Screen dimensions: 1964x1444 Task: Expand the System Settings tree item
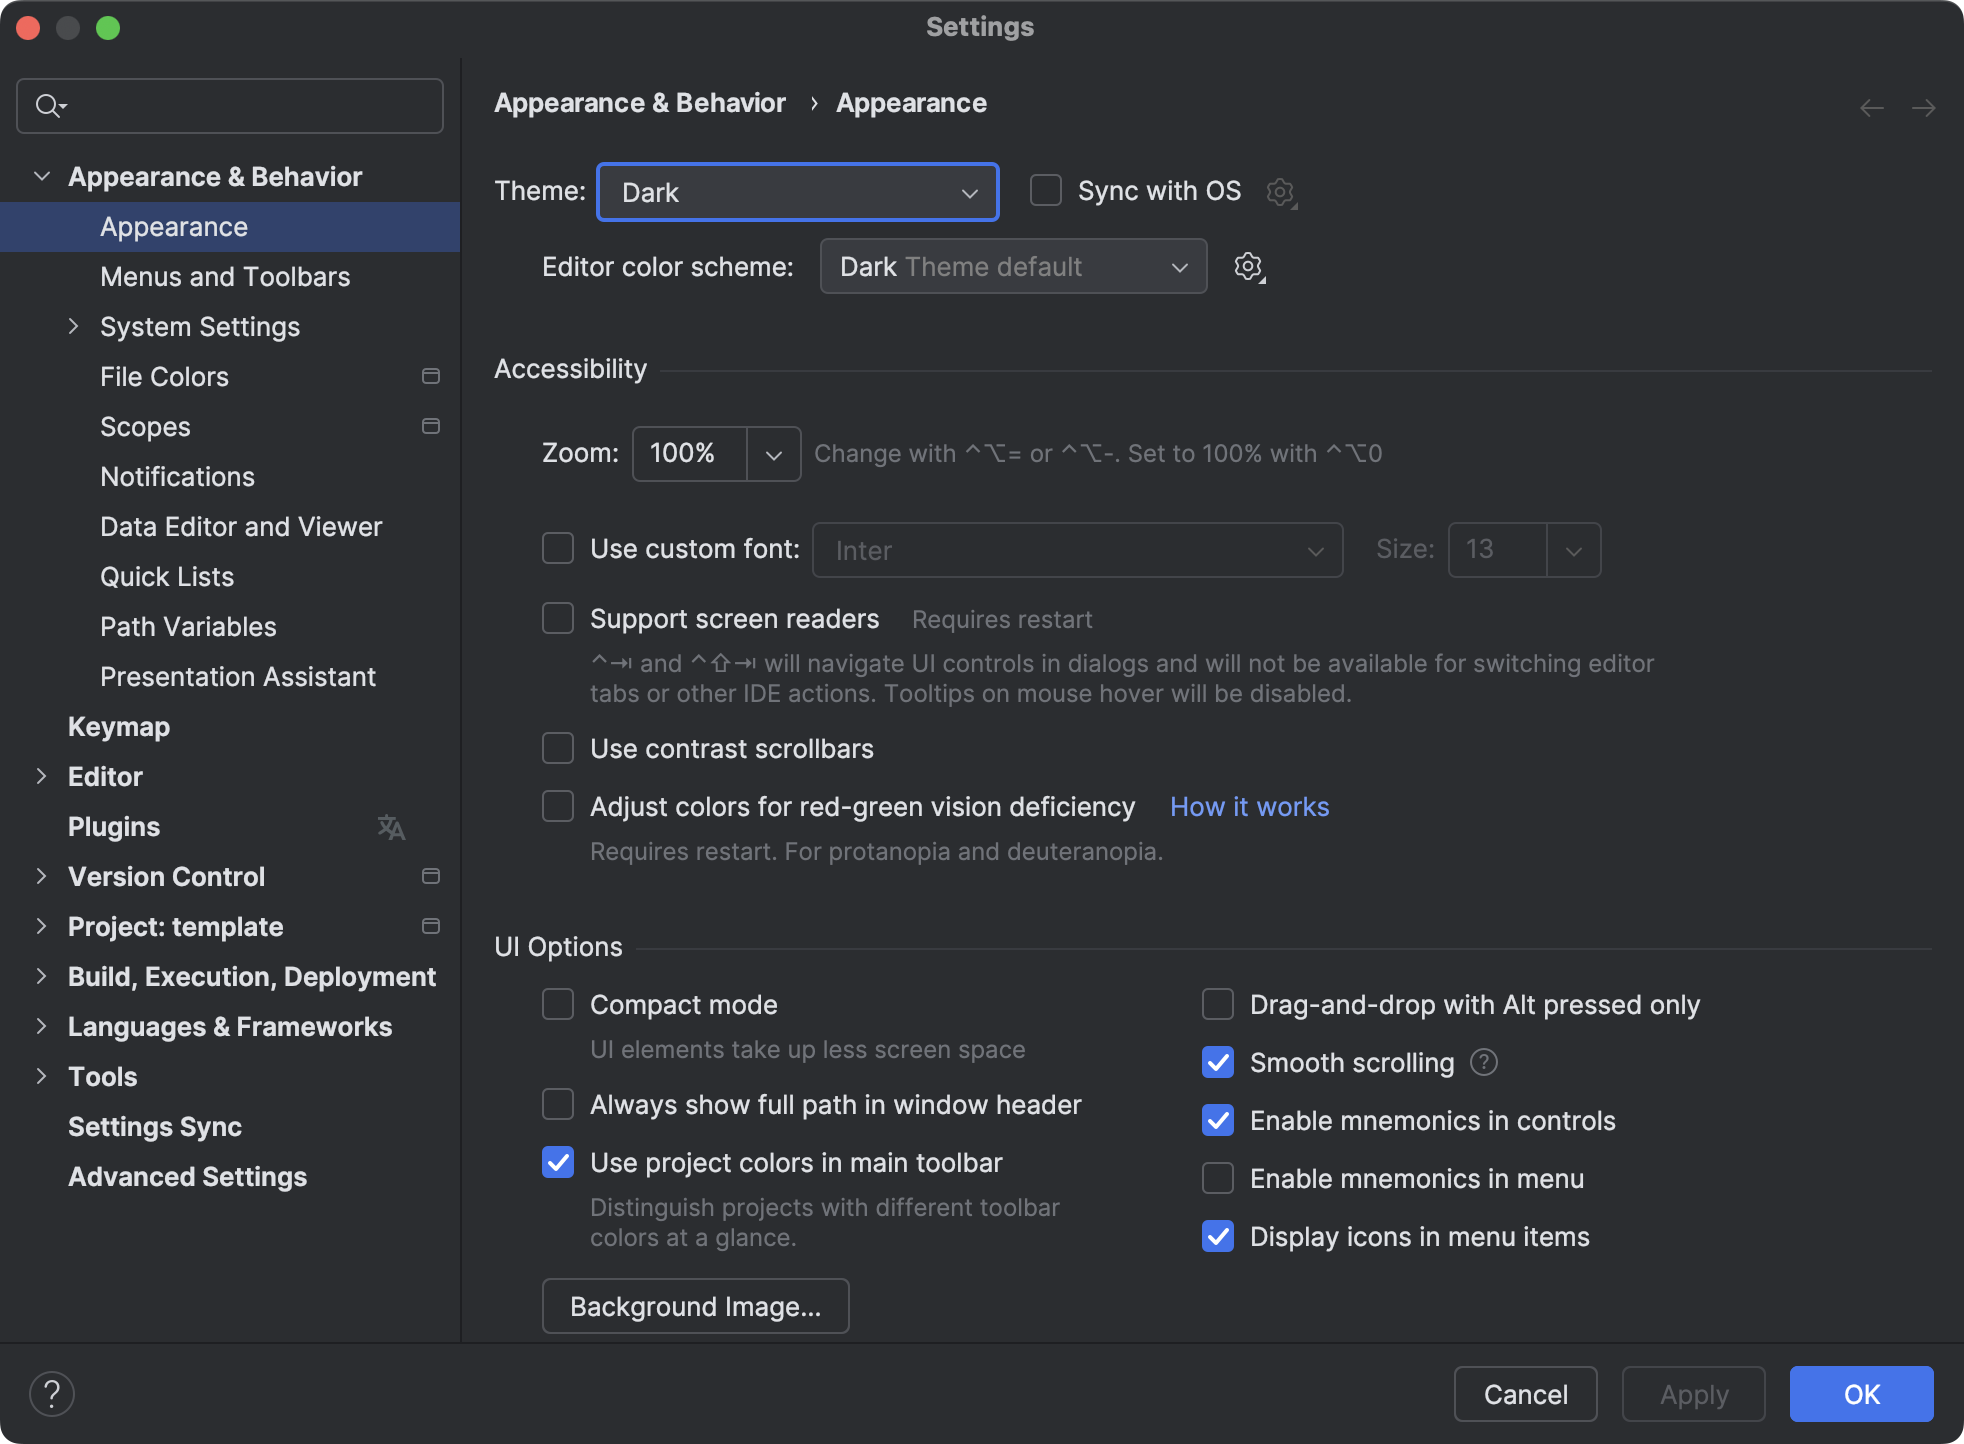(x=74, y=326)
